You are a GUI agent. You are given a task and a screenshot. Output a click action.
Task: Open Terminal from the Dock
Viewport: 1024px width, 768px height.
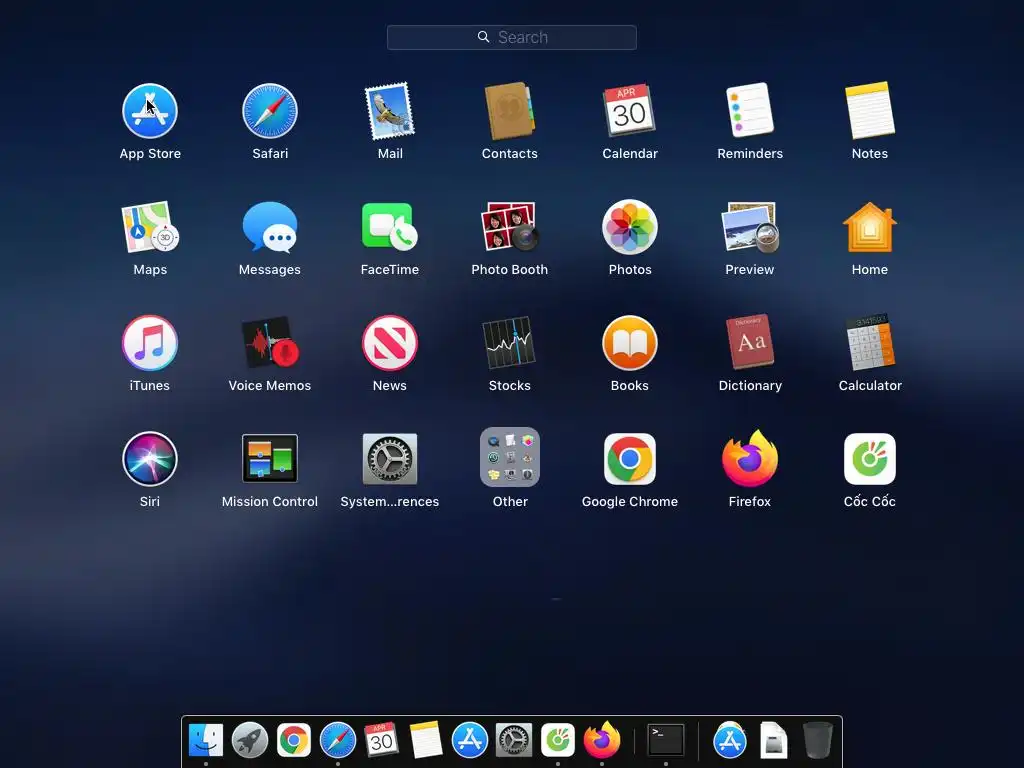point(665,740)
